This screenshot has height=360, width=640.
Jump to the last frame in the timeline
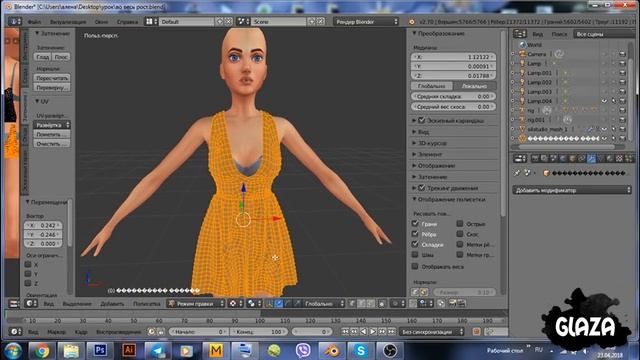tap(391, 331)
